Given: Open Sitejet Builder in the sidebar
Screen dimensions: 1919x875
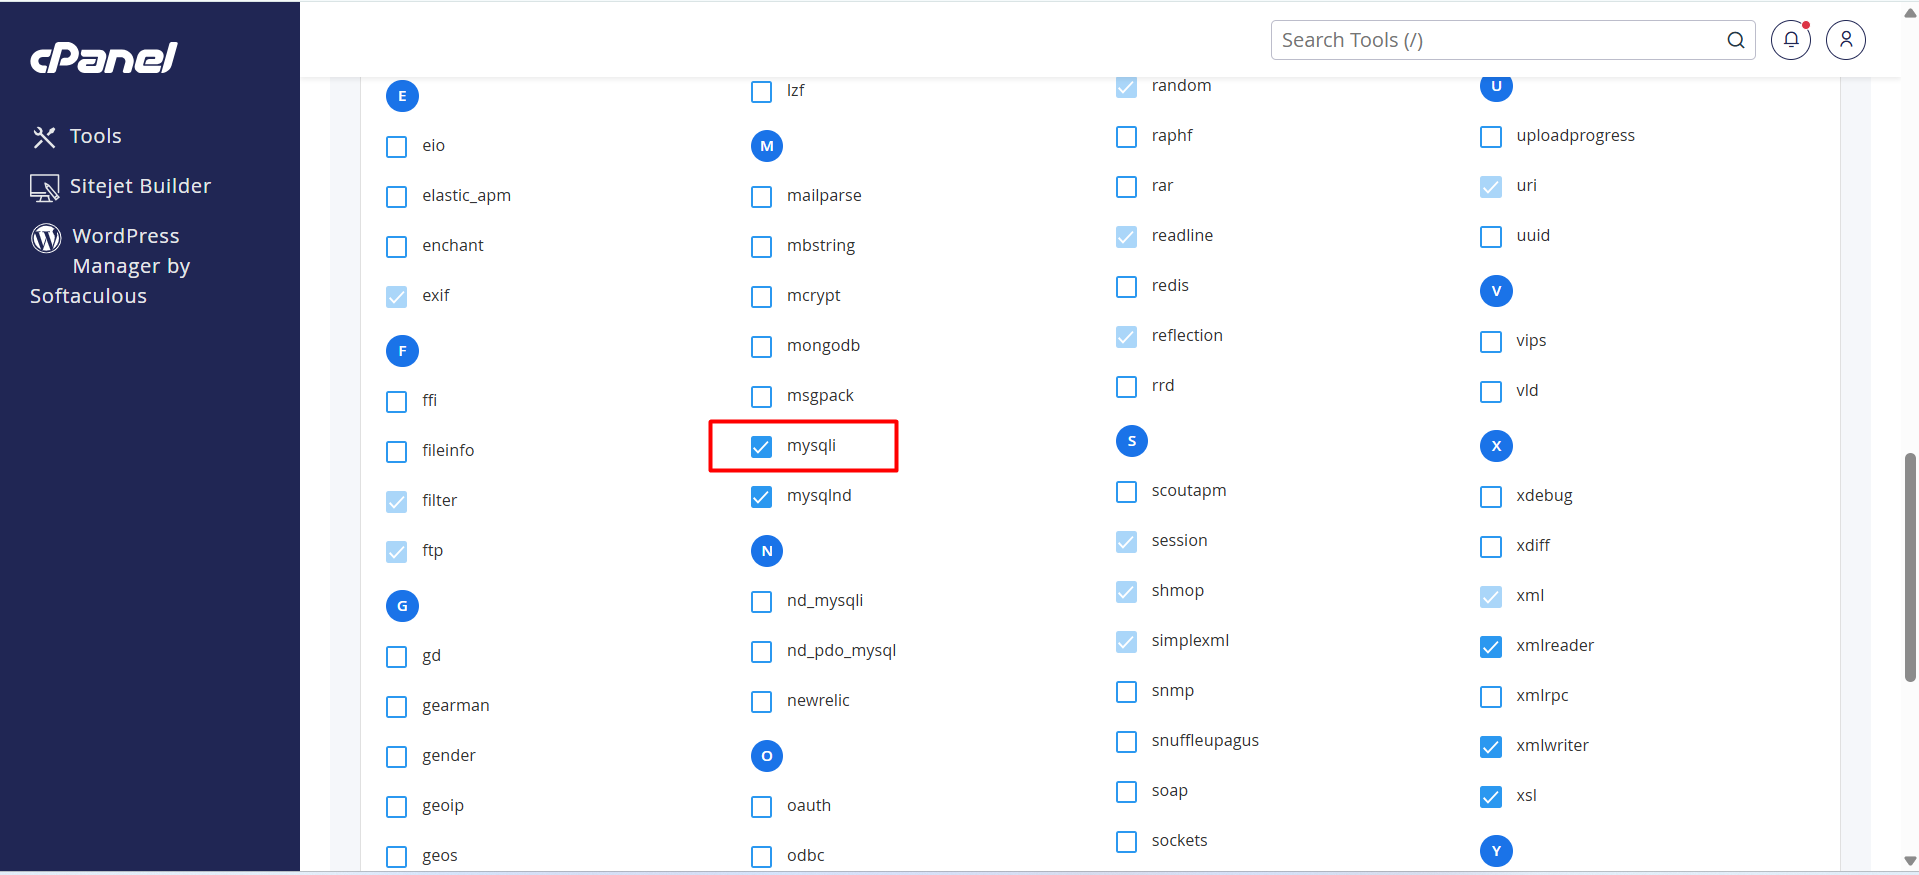Looking at the screenshot, I should [140, 186].
